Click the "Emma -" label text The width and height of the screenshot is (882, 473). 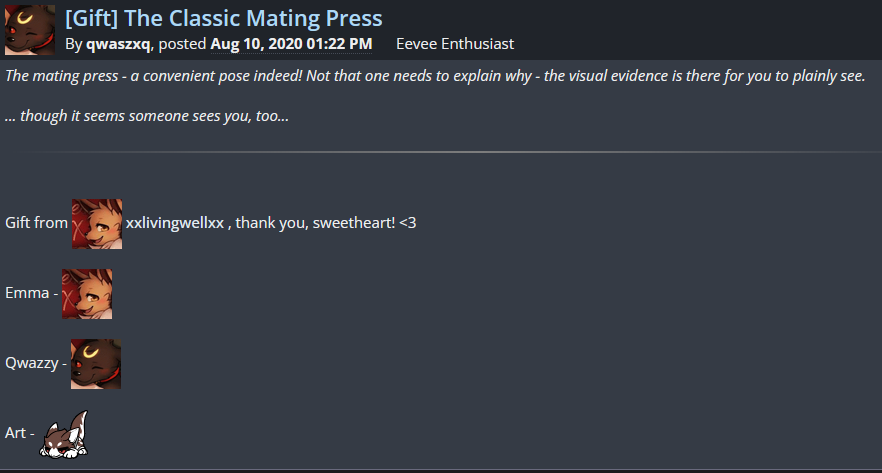click(31, 294)
